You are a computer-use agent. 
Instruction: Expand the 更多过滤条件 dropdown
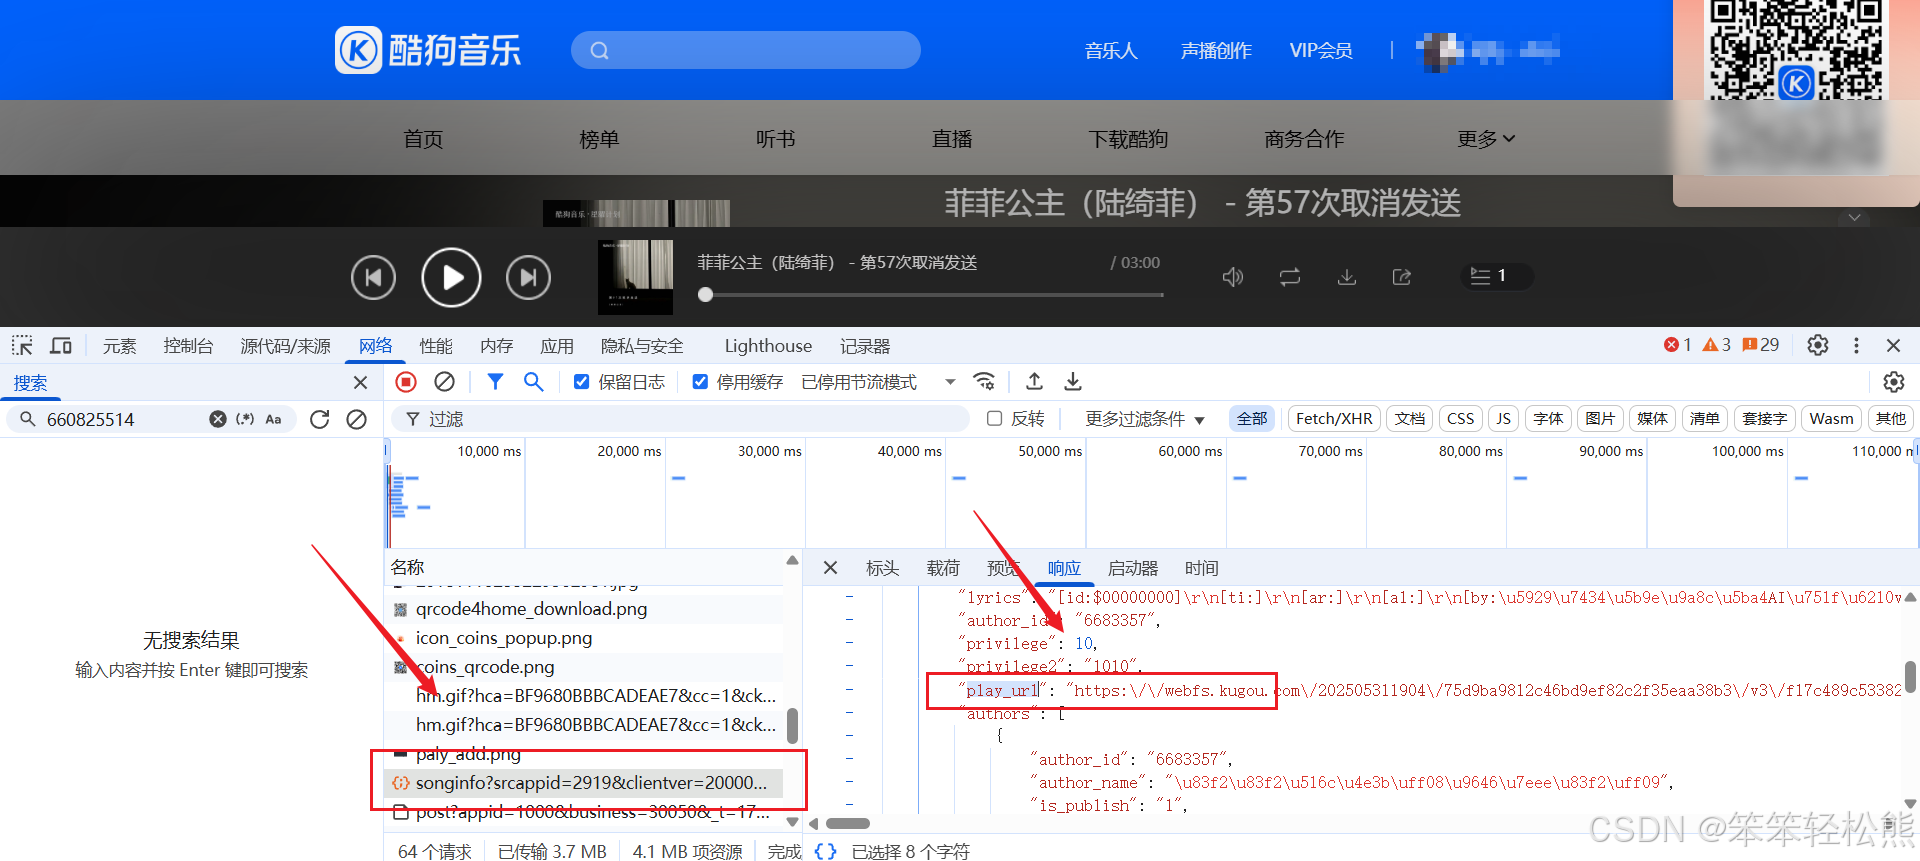(x=1145, y=419)
